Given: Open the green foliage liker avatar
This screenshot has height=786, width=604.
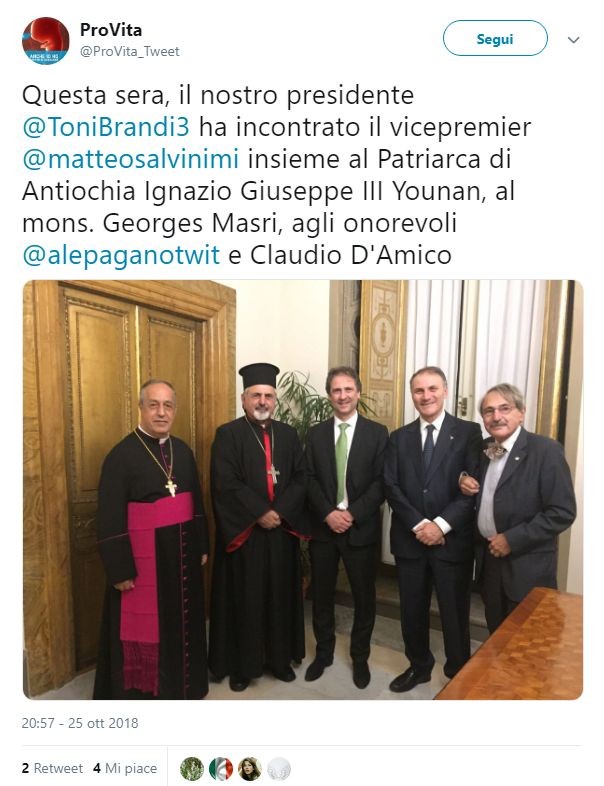Looking at the screenshot, I should (191, 768).
